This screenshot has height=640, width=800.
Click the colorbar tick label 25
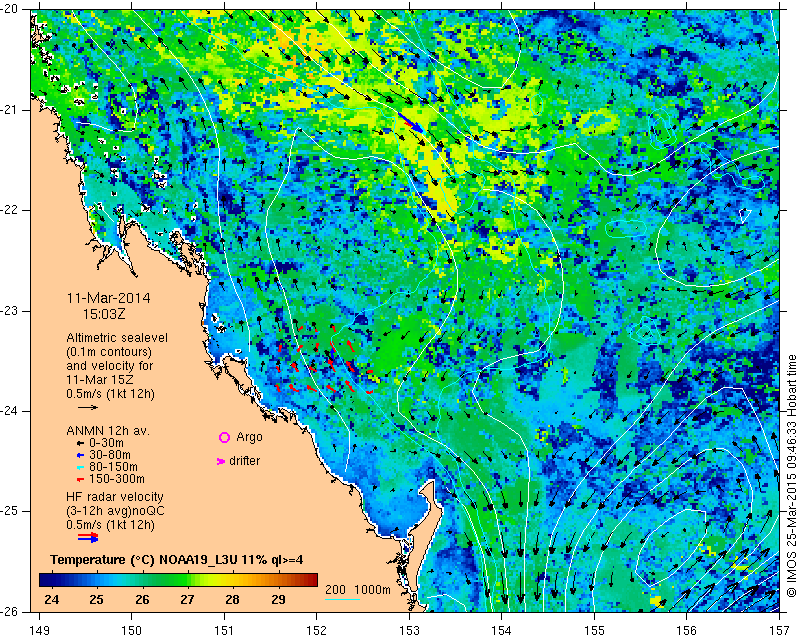point(96,599)
